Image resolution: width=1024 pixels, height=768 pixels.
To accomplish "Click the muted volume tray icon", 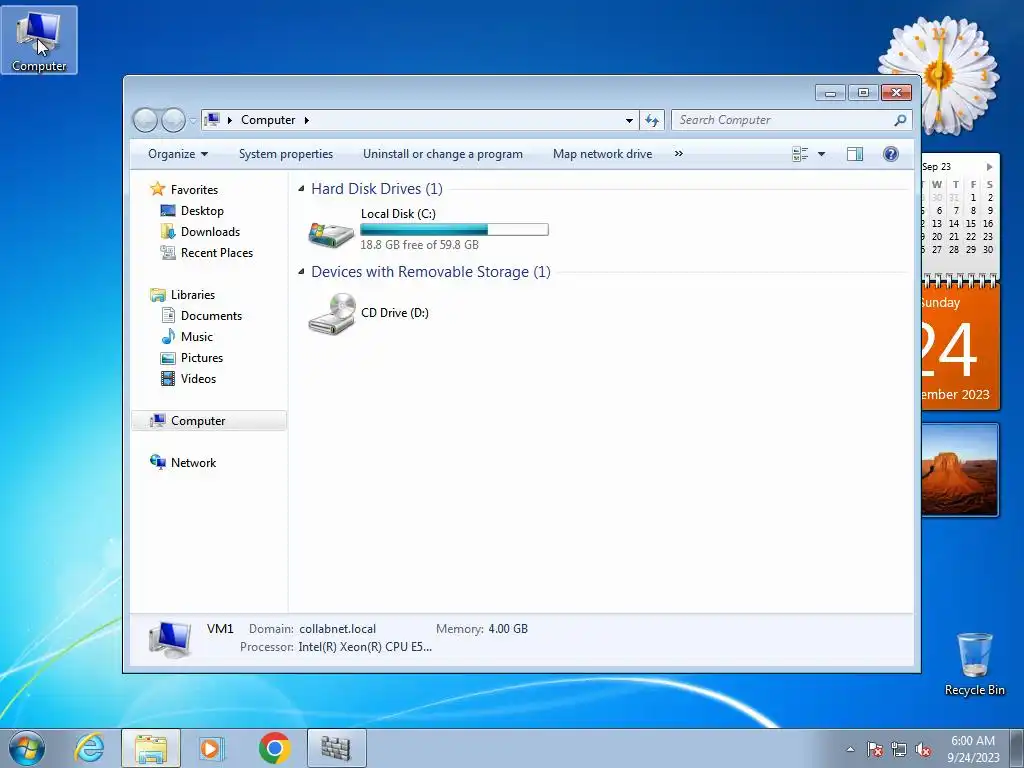I will [x=923, y=749].
